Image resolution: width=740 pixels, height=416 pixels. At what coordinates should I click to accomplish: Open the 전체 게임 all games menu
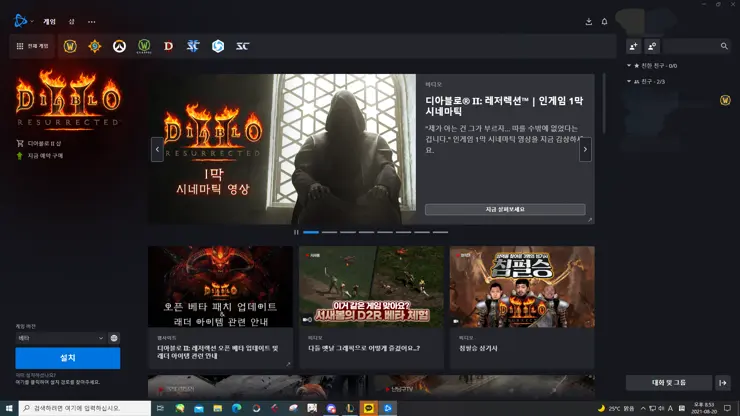pos(33,46)
